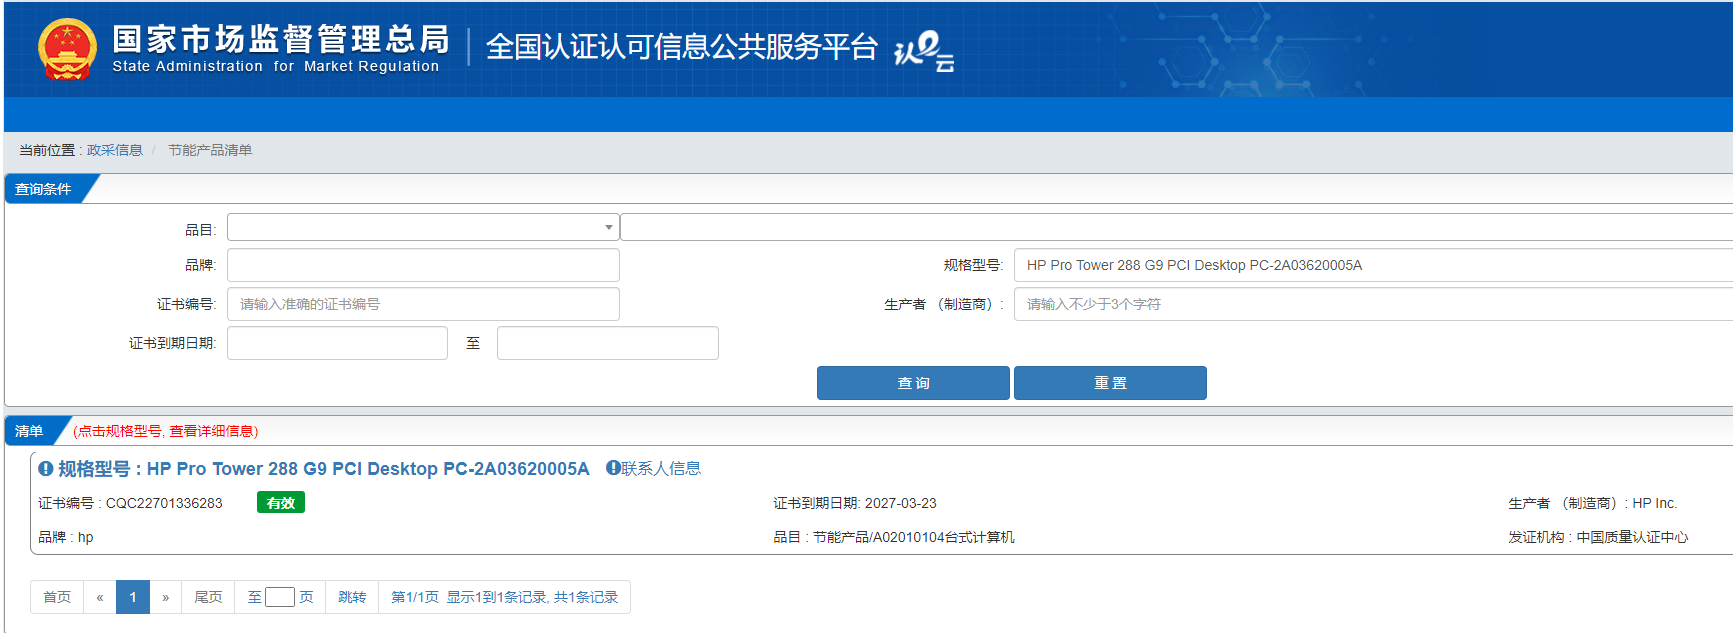The image size is (1733, 633).
Task: Click the certificate expiry end date field
Action: click(x=608, y=343)
